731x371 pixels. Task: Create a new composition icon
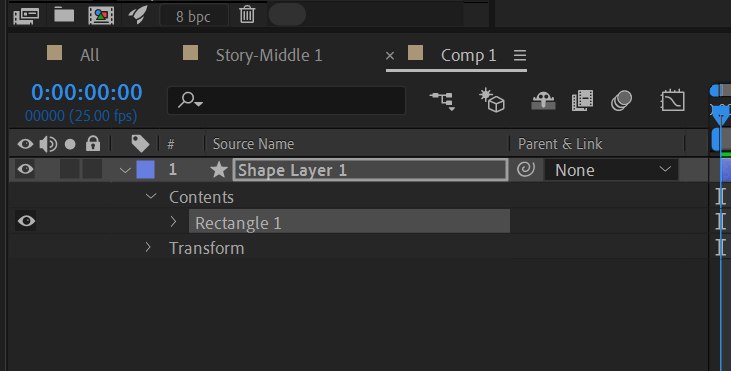pyautogui.click(x=101, y=16)
